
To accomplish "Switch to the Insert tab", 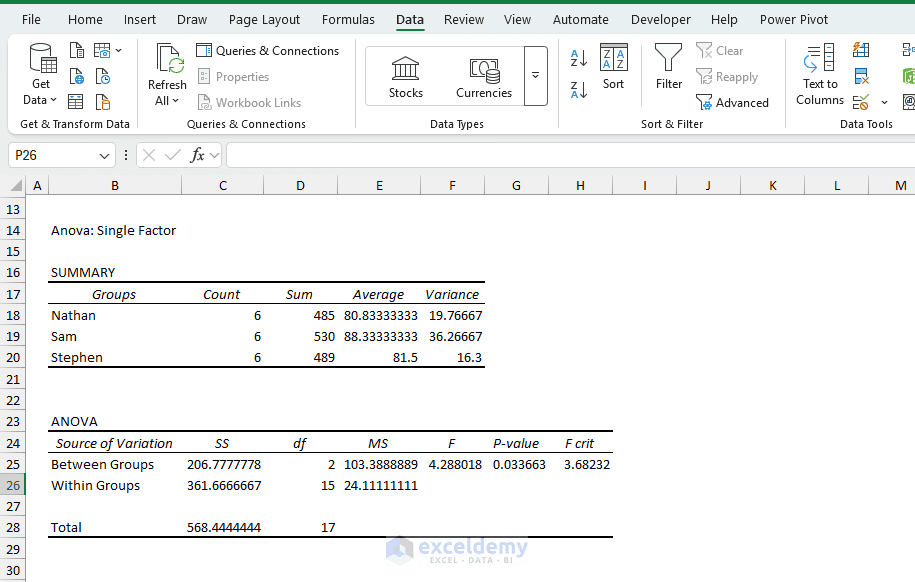I will 139,20.
